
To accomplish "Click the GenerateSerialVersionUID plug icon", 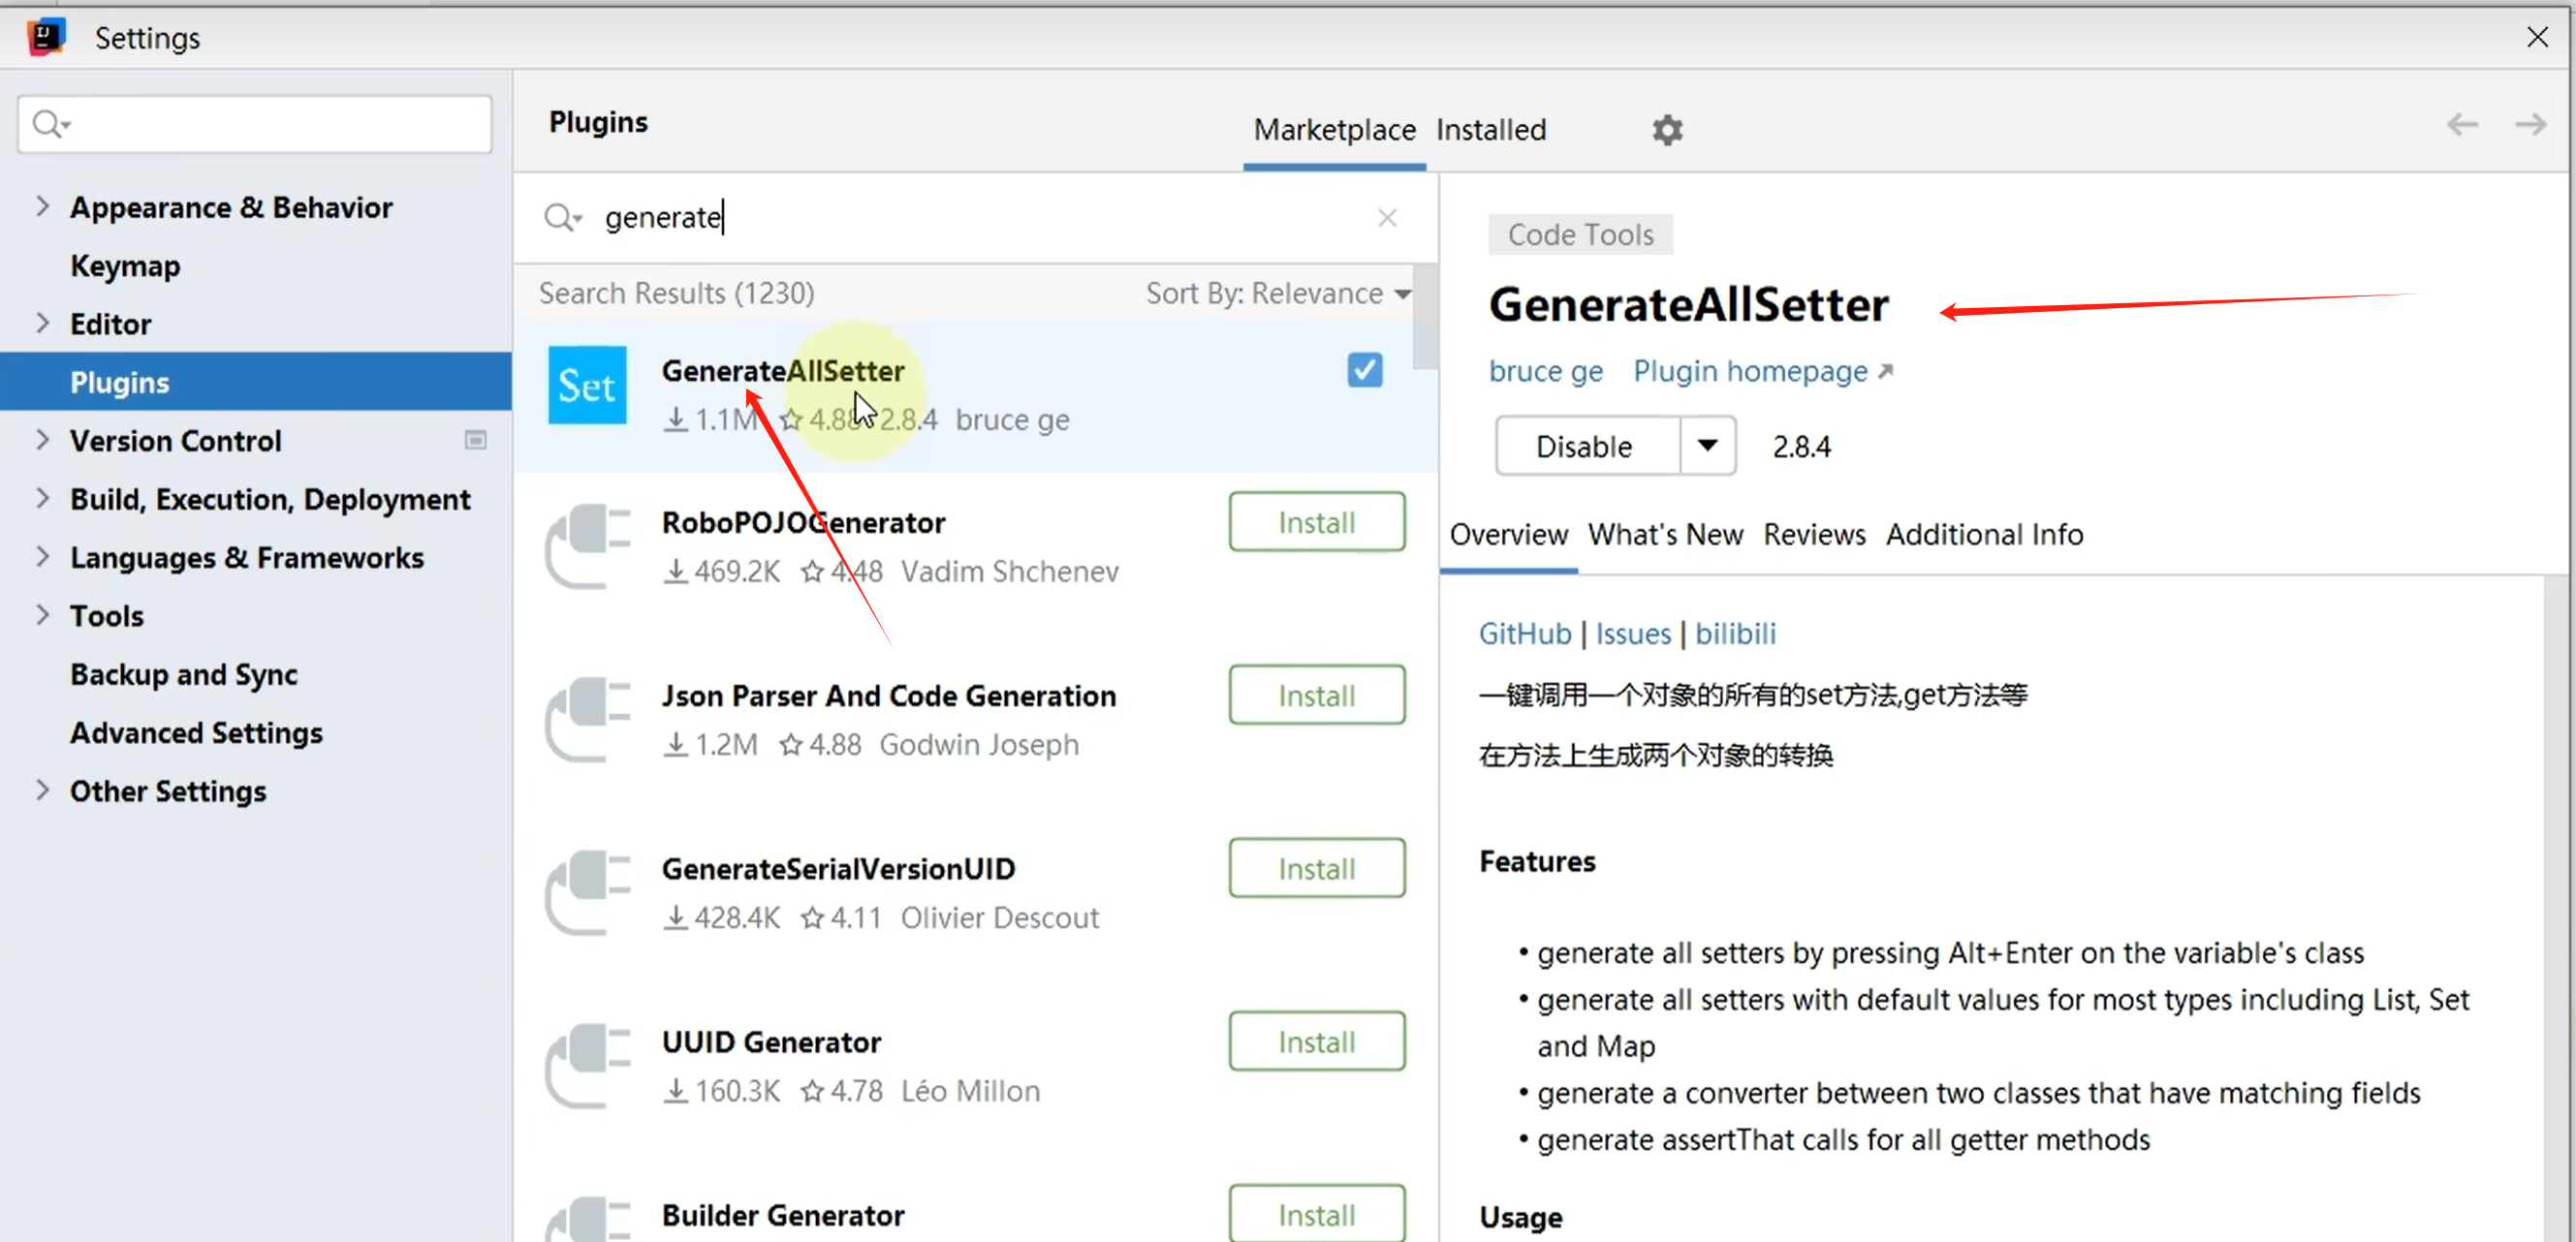I will point(588,892).
